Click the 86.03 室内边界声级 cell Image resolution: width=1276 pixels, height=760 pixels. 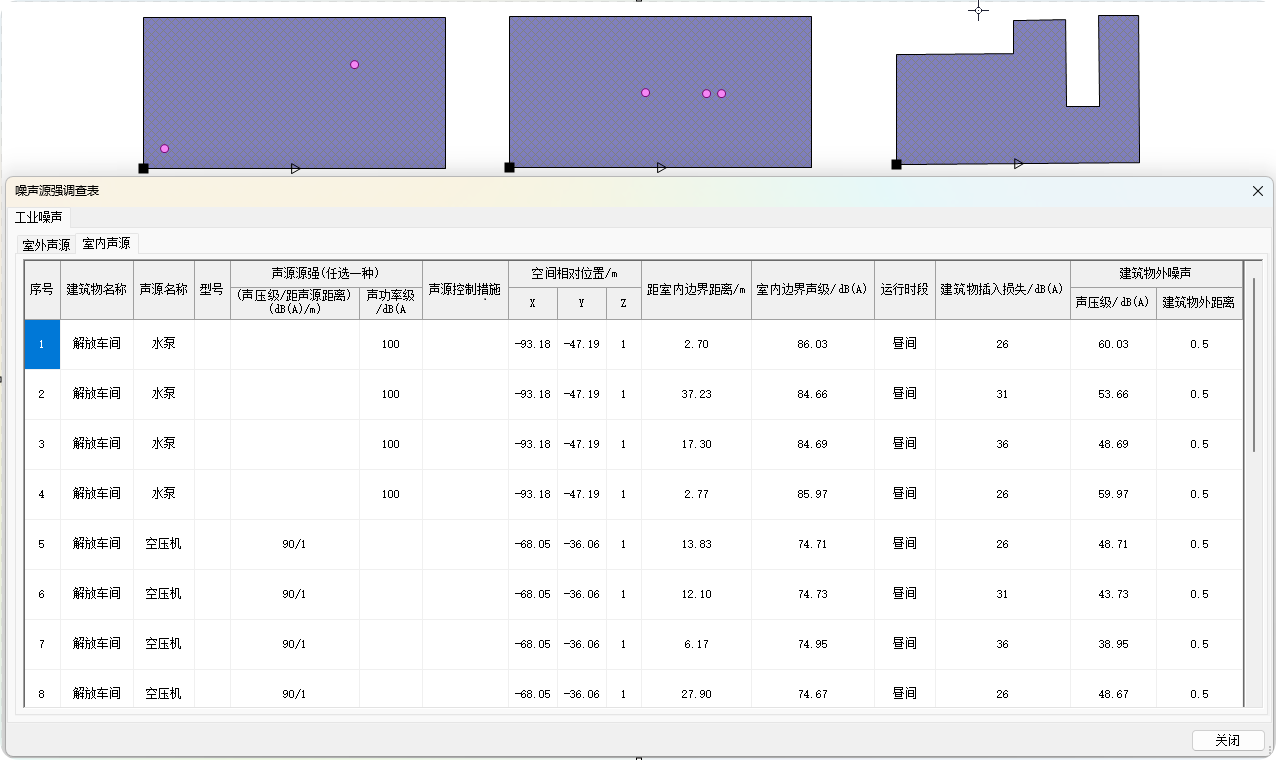click(x=812, y=344)
